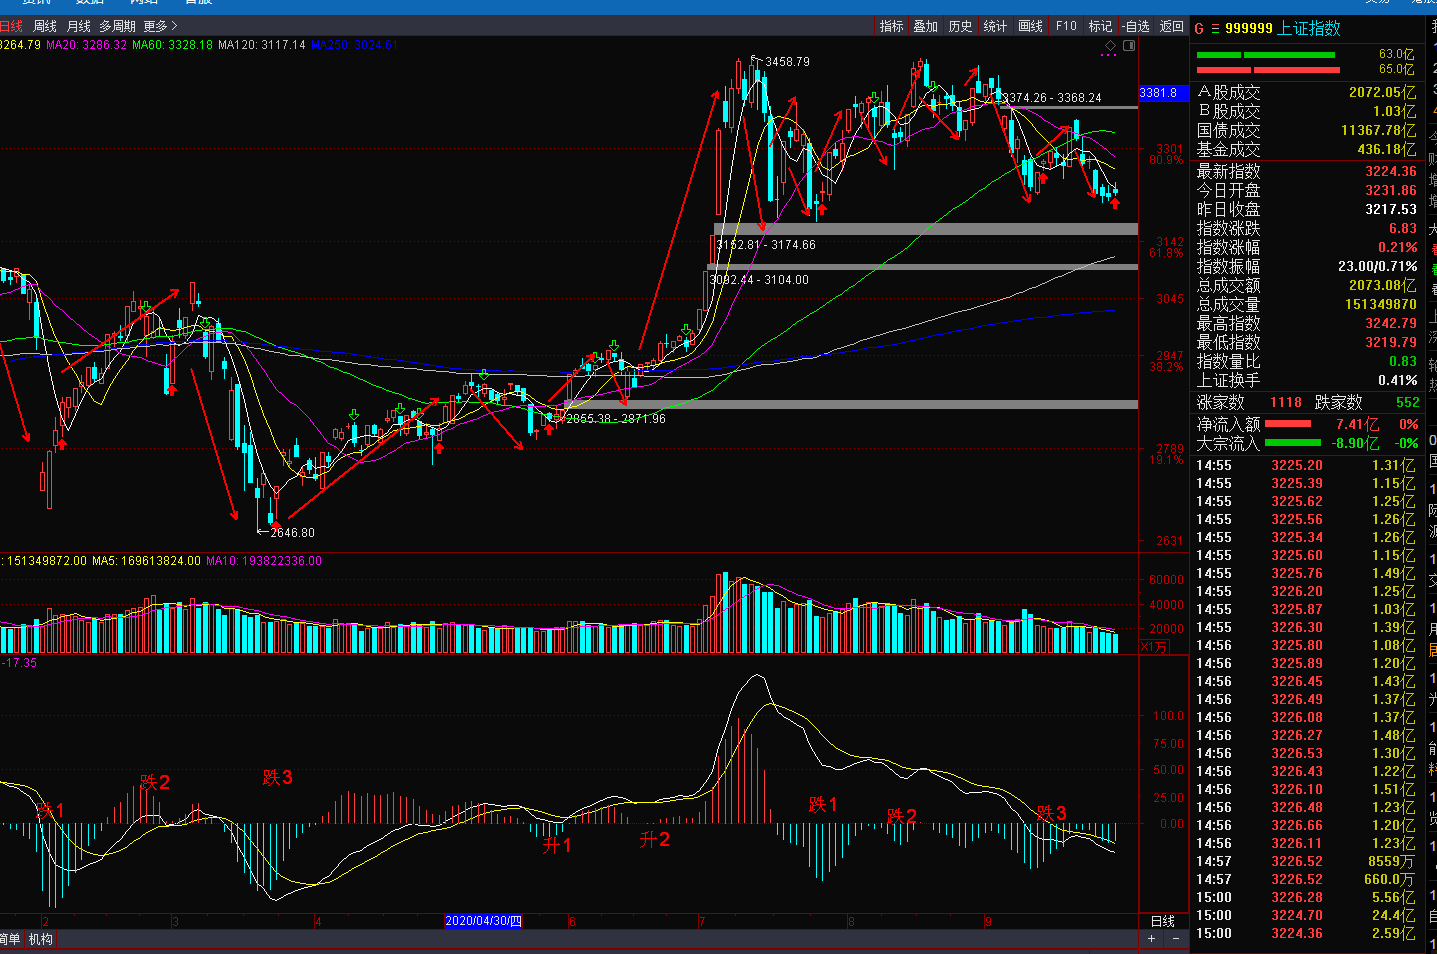The width and height of the screenshot is (1437, 954).
Task: Click the 14:57 660.0万 tick row
Action: coord(1306,879)
